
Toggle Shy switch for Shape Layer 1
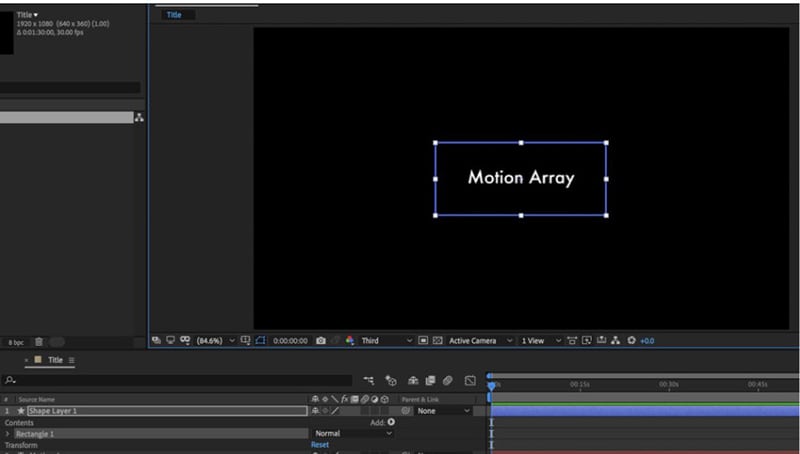(315, 411)
